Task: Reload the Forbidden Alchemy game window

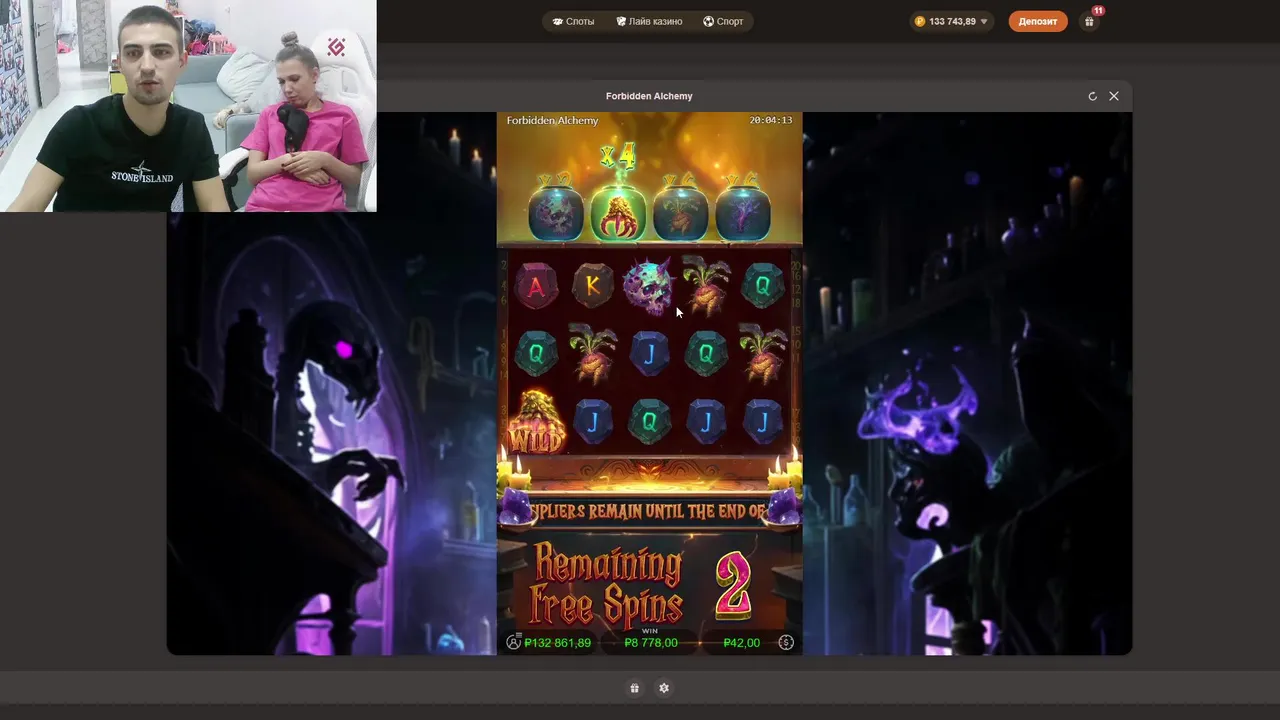Action: [1092, 96]
